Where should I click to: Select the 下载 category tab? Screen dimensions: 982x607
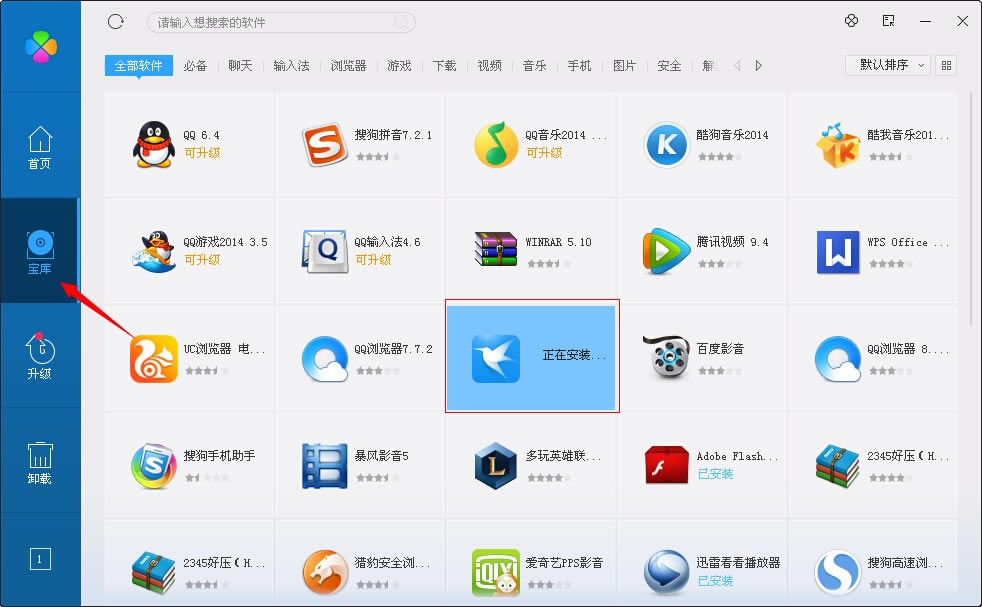tap(445, 65)
